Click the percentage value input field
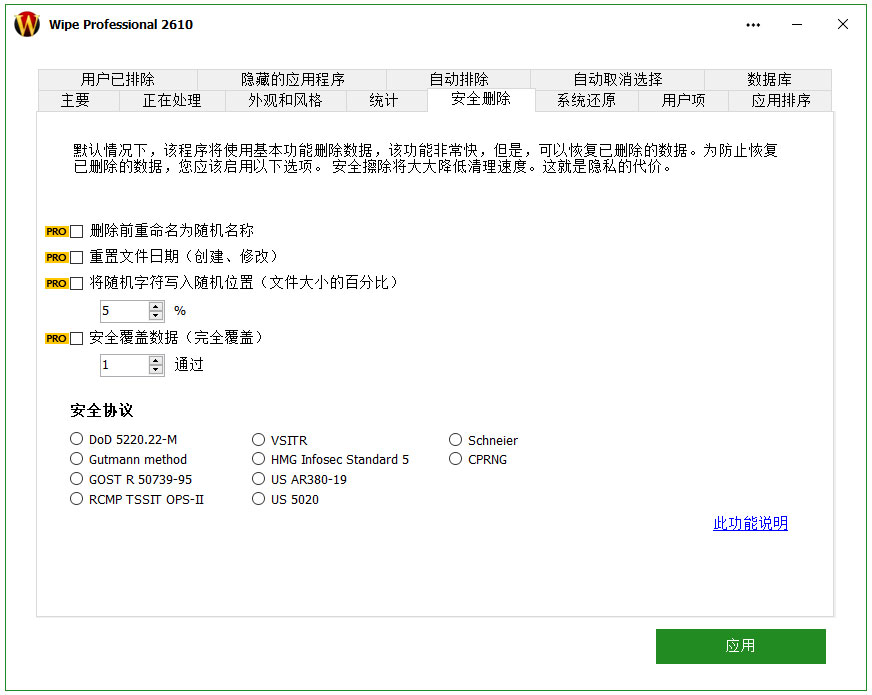 pyautogui.click(x=125, y=311)
